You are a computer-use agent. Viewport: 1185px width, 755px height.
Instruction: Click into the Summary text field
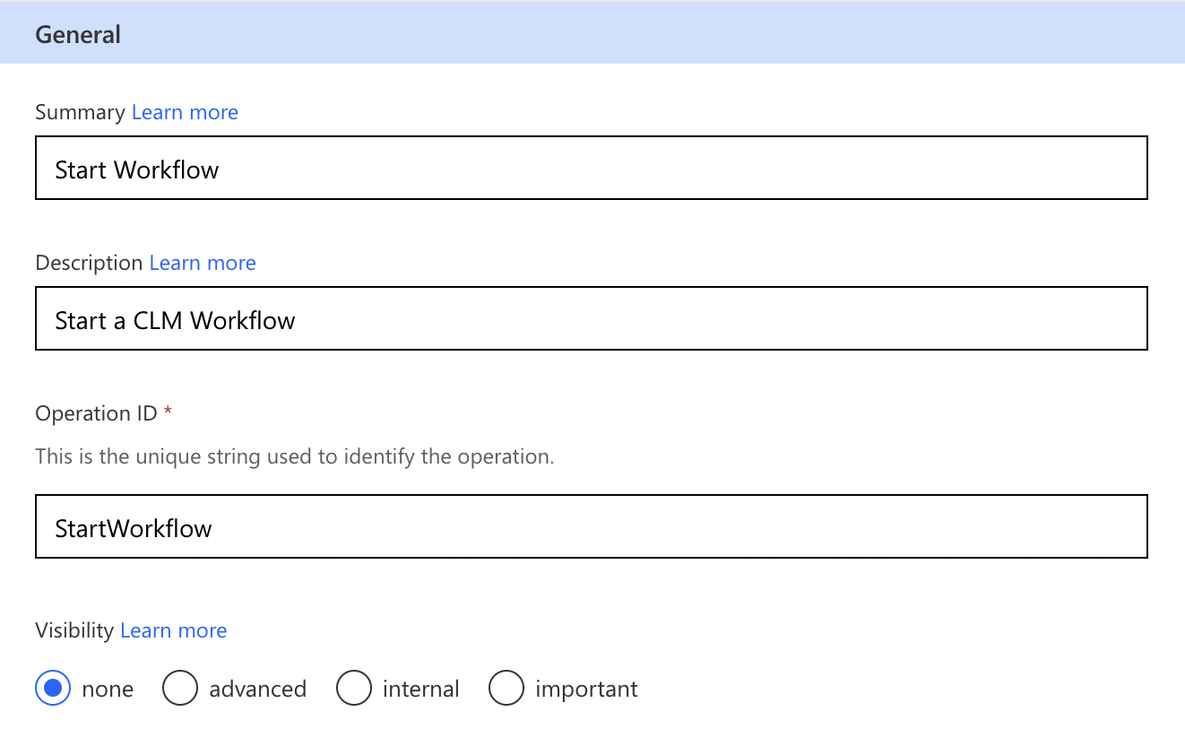pyautogui.click(x=590, y=169)
